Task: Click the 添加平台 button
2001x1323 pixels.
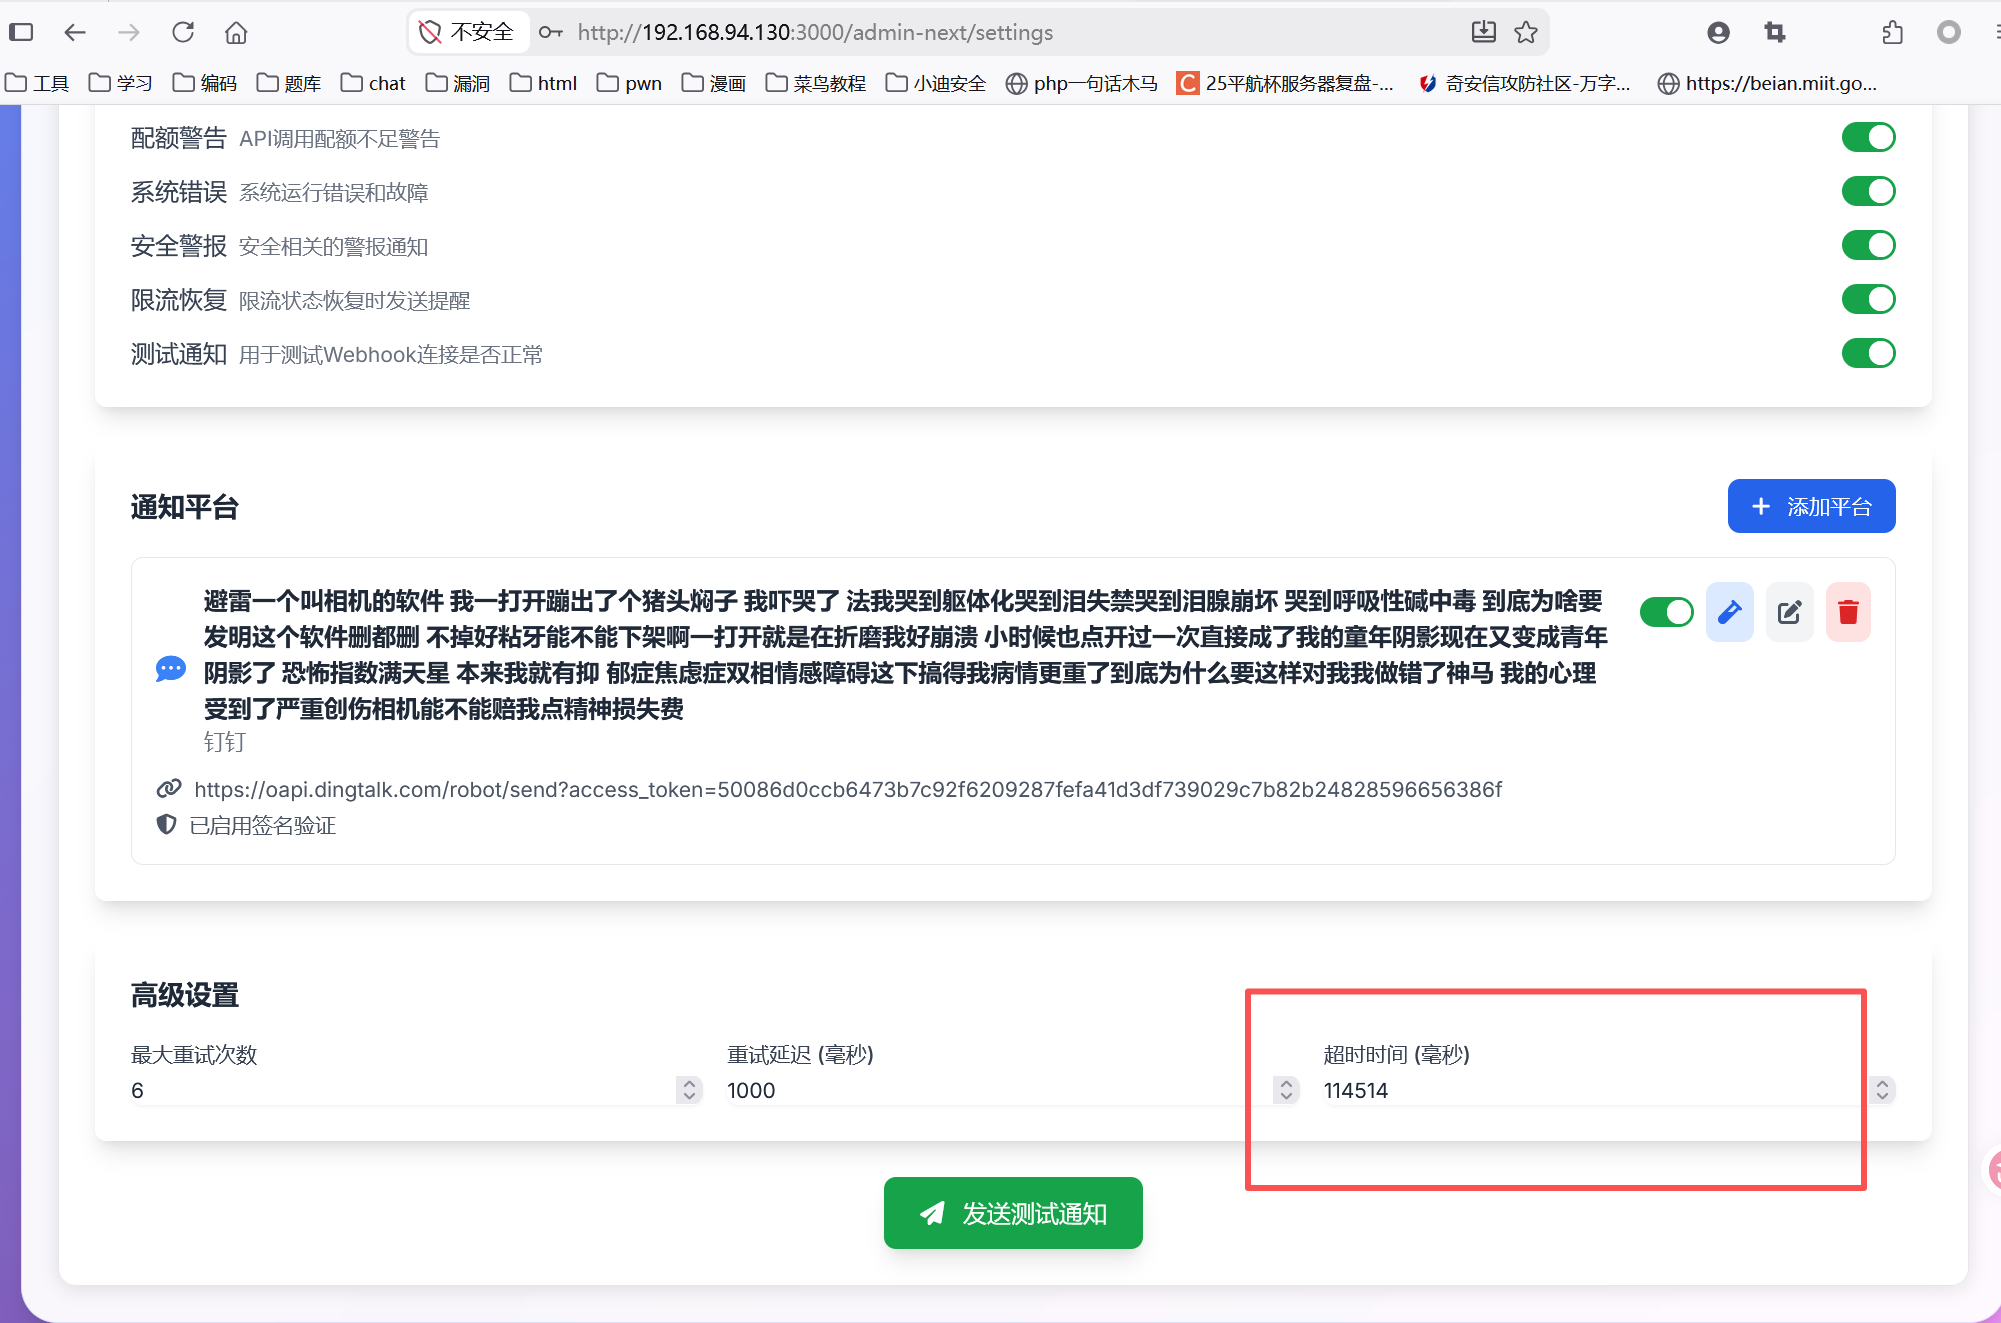Action: tap(1811, 506)
